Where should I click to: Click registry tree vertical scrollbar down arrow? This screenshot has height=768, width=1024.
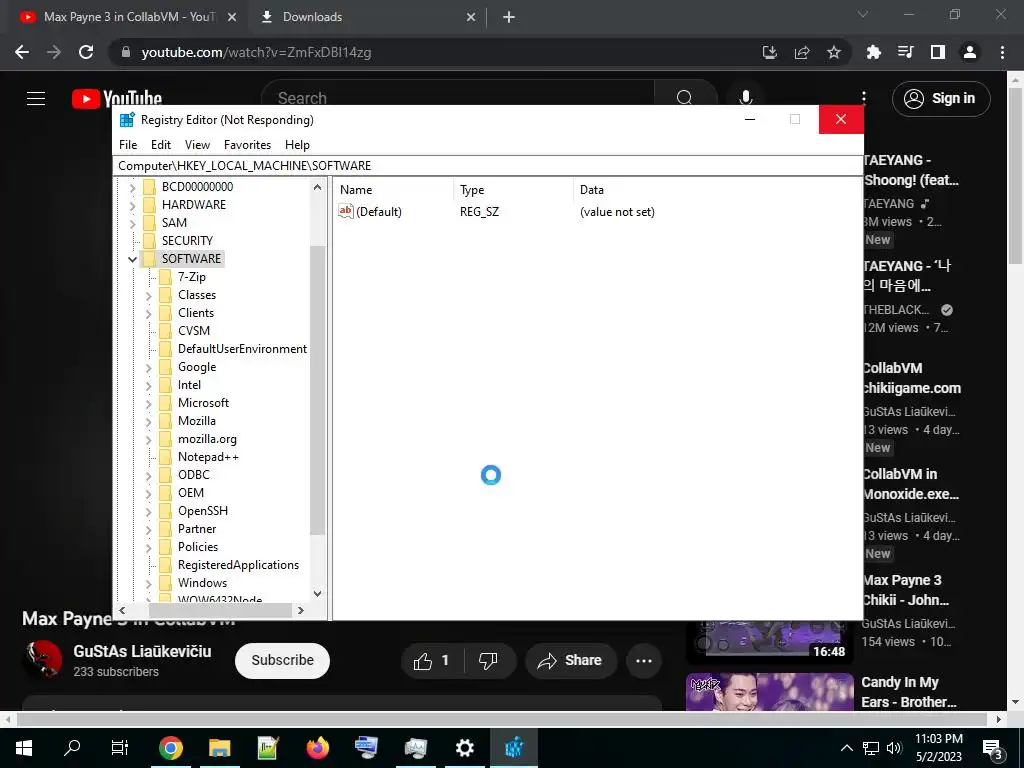[x=317, y=594]
